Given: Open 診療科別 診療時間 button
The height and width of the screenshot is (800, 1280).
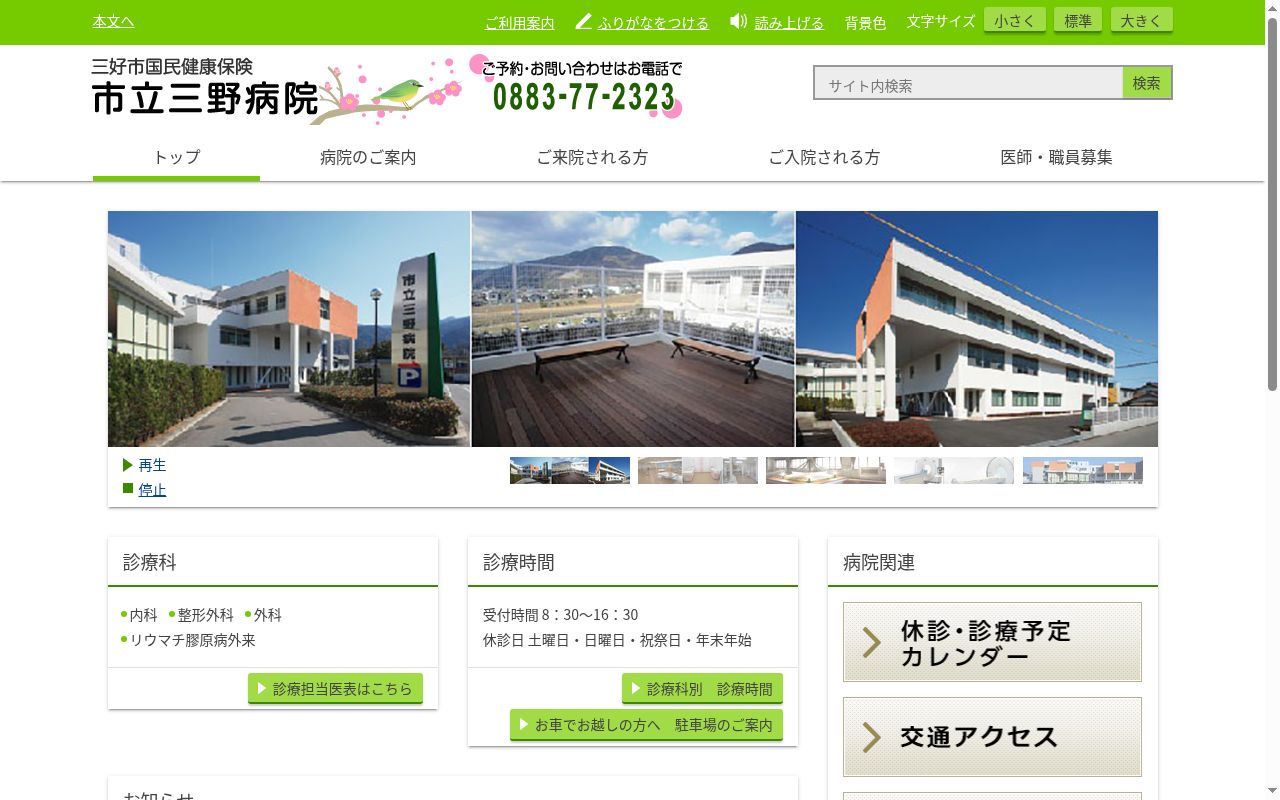Looking at the screenshot, I should 702,688.
